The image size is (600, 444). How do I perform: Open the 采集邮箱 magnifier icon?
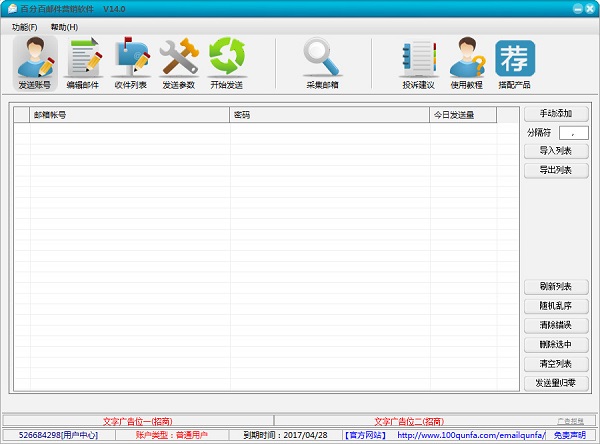click(x=322, y=62)
